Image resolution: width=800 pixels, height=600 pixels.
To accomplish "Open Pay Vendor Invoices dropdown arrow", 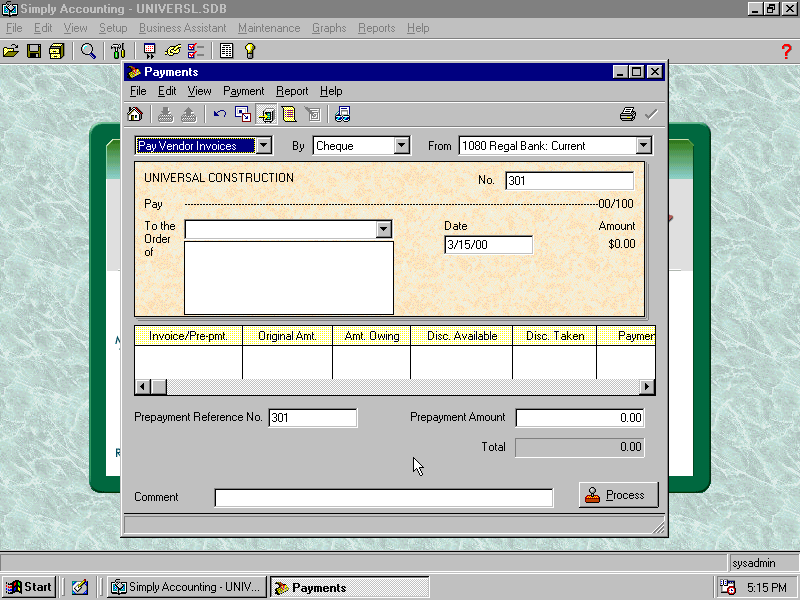I will [263, 145].
